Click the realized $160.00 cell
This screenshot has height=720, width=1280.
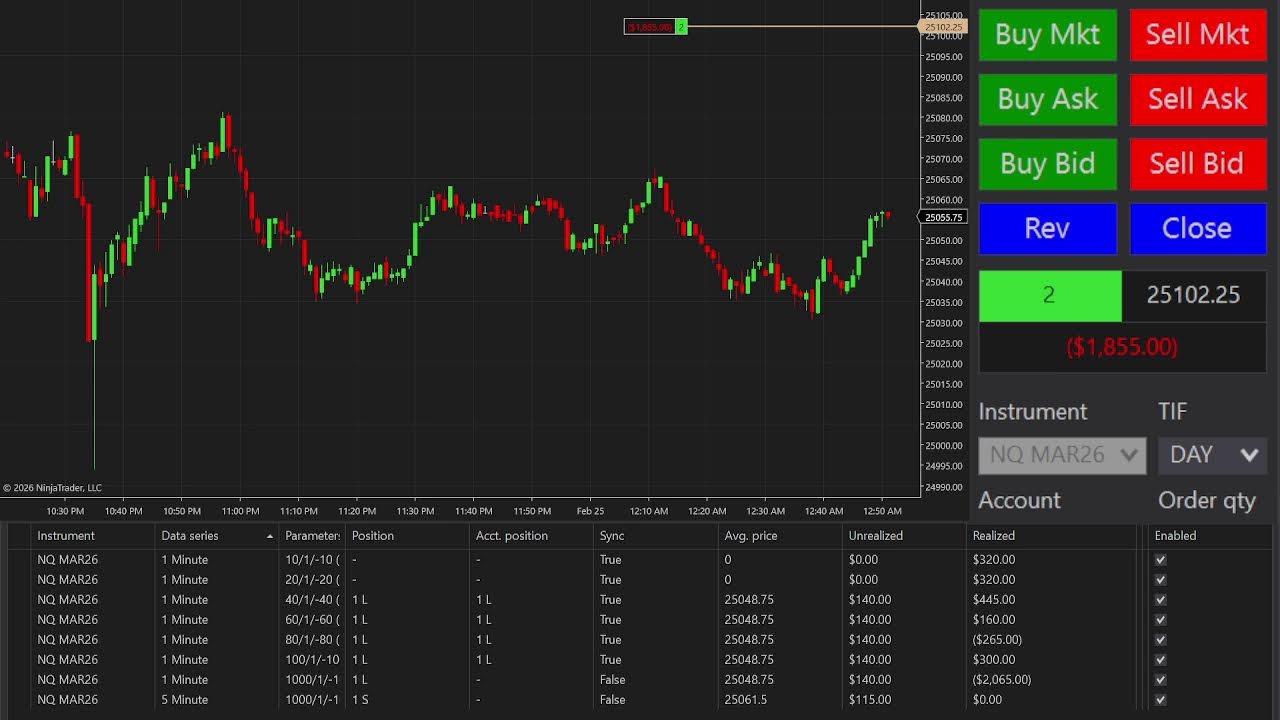point(1052,620)
